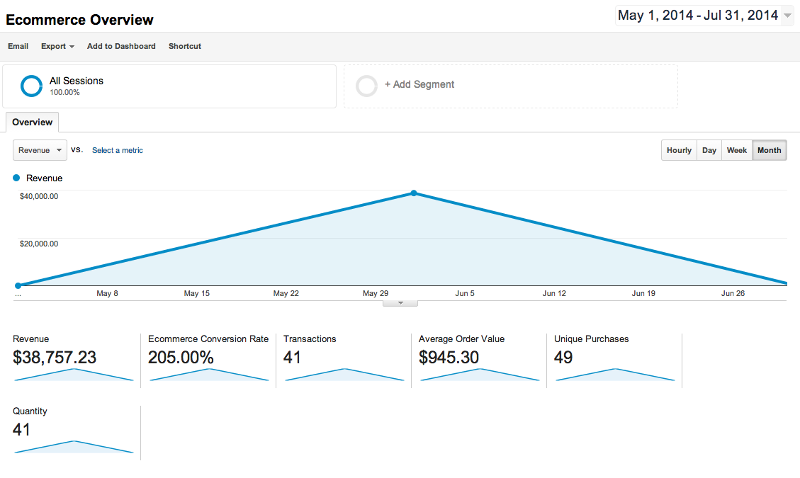Open the Unique Purchases sparkline
The width and height of the screenshot is (800, 478).
(615, 374)
